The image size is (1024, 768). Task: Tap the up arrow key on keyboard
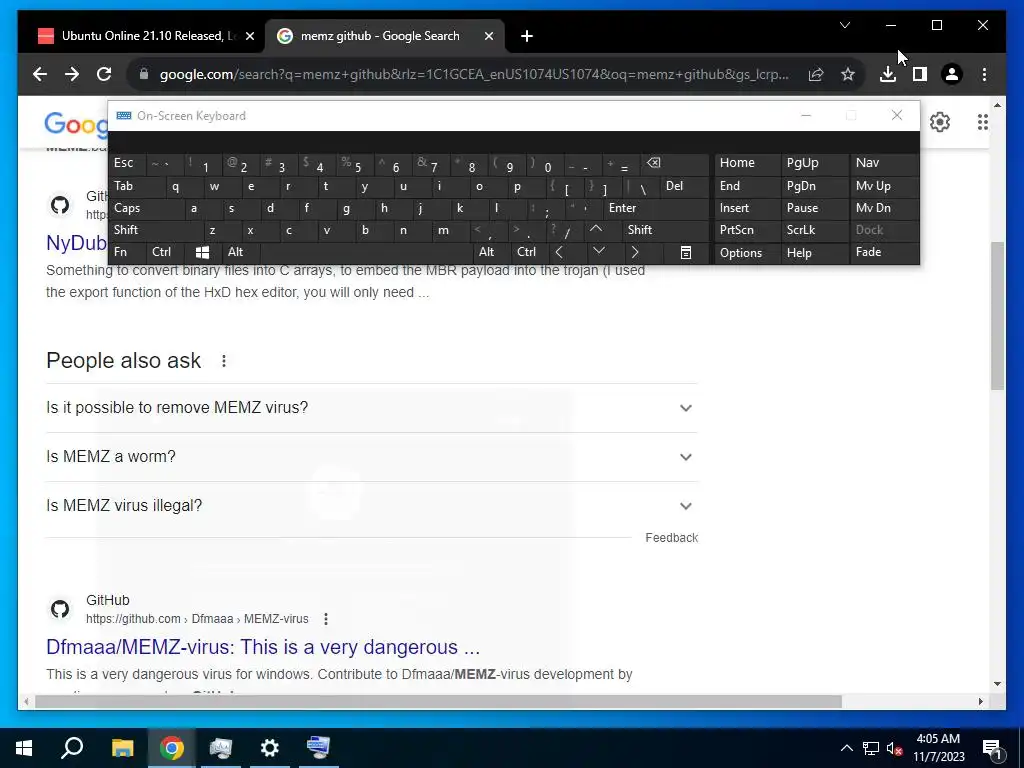596,229
